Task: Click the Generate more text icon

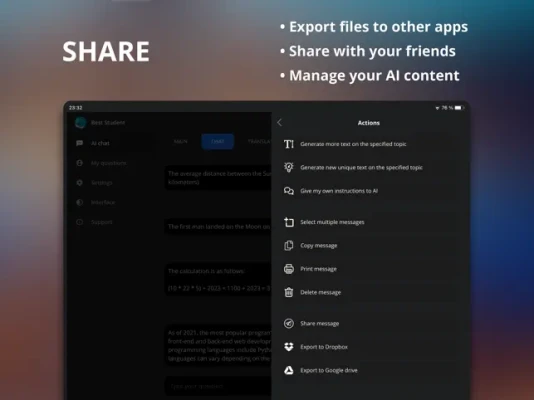Action: coord(289,144)
